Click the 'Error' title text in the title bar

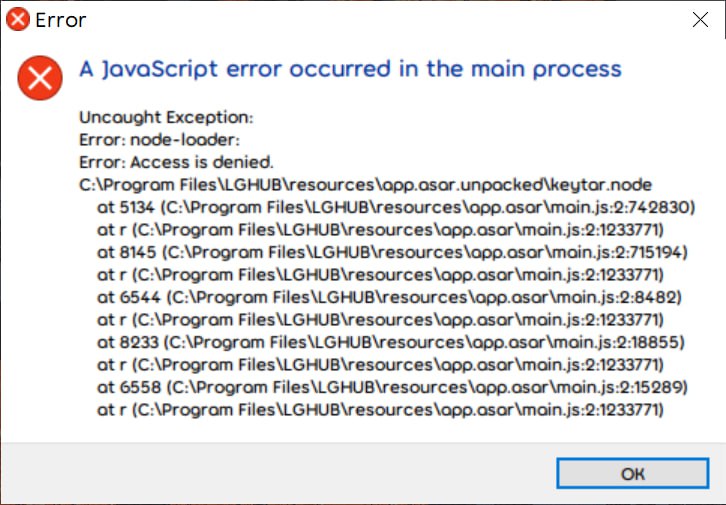tap(61, 20)
